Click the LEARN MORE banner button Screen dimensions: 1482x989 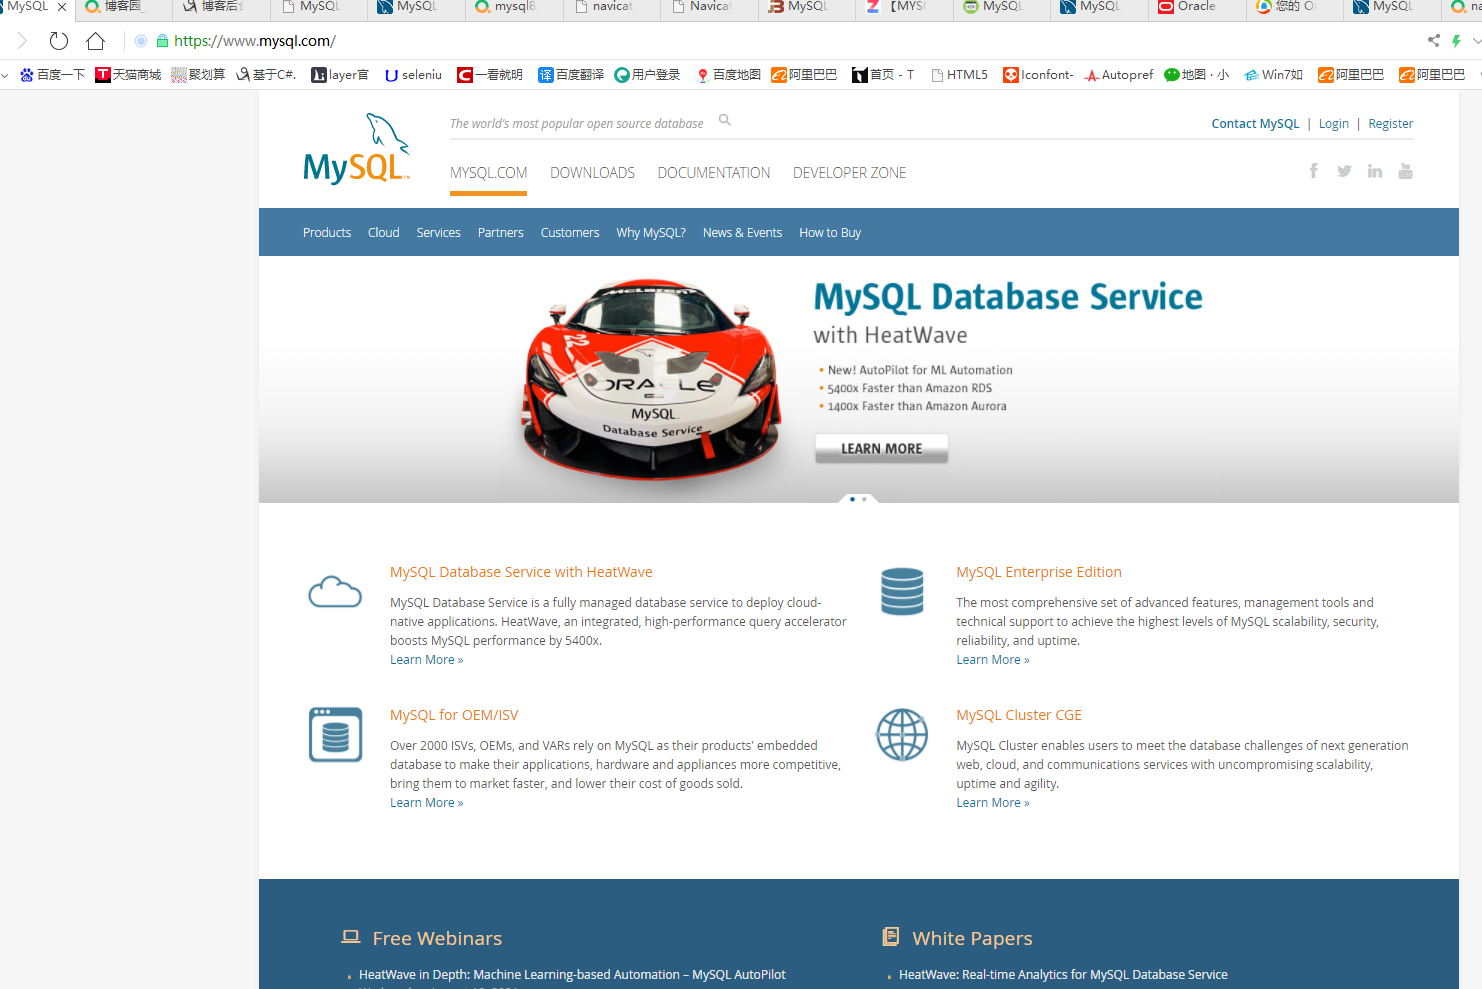point(881,449)
